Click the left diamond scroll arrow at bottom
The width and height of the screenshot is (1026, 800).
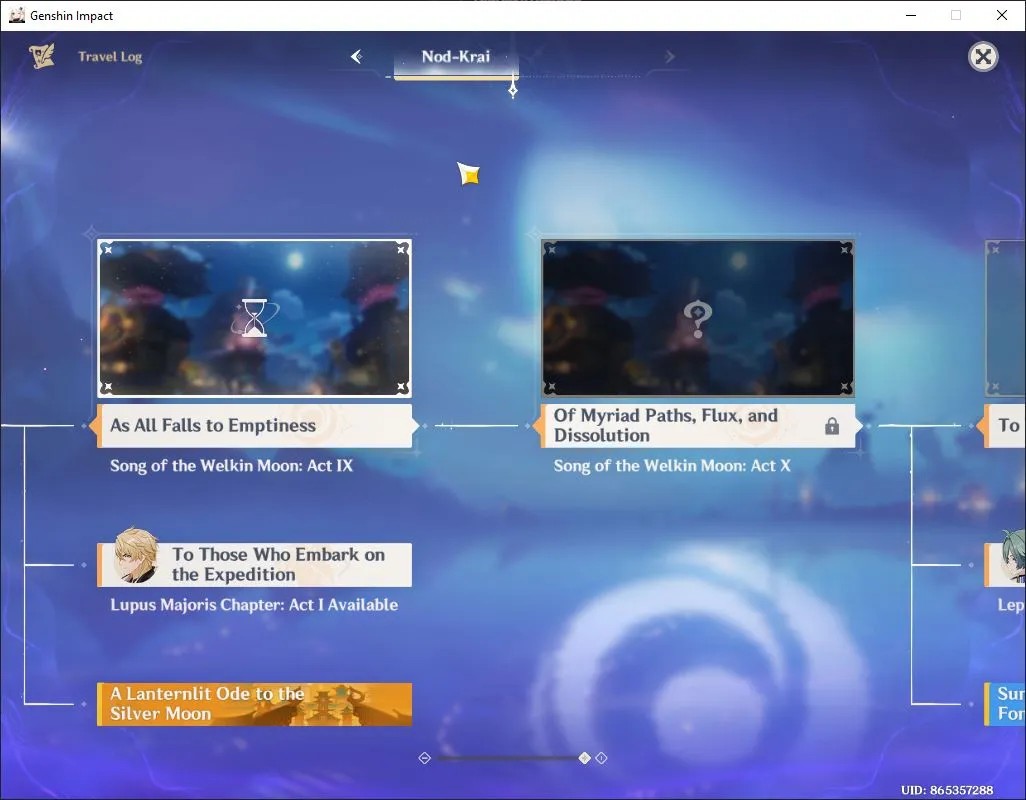[425, 758]
